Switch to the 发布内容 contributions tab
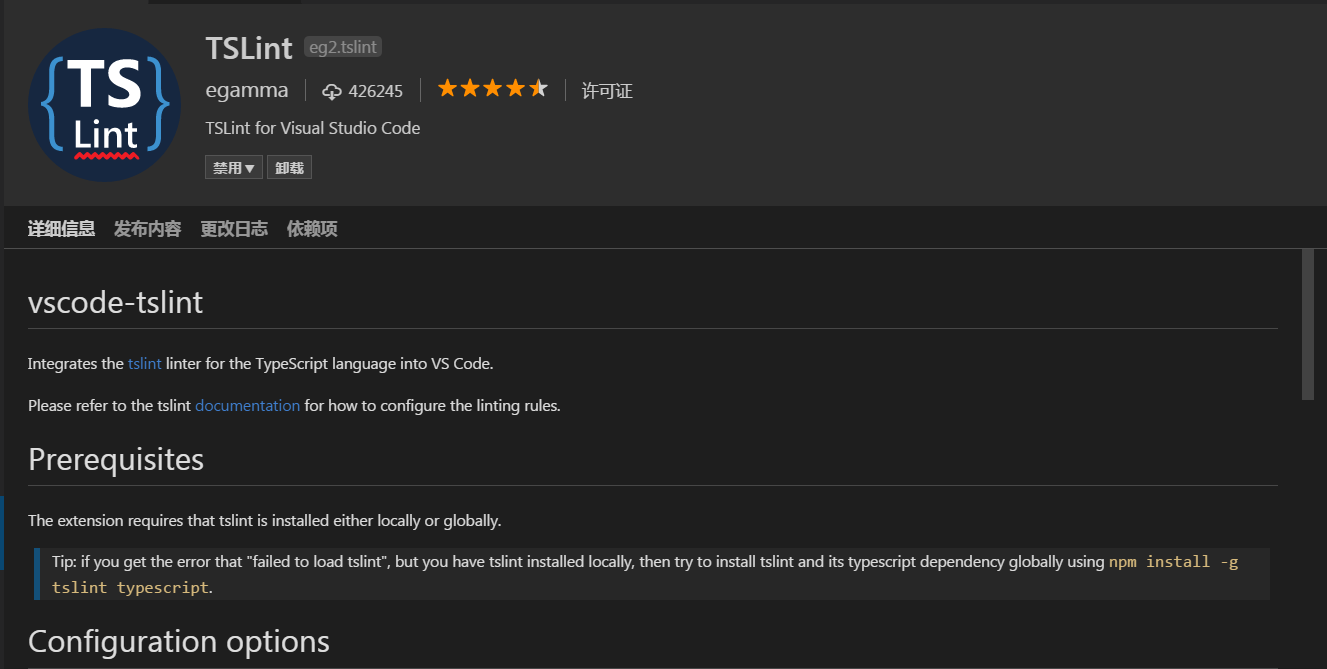The image size is (1327, 669). (148, 229)
